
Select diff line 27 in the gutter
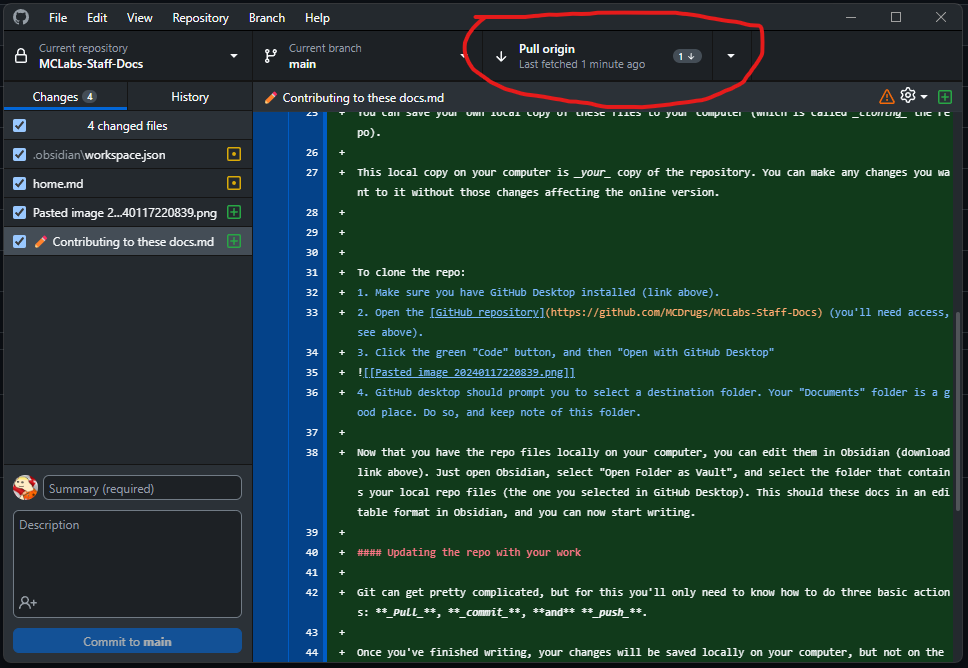coord(312,172)
